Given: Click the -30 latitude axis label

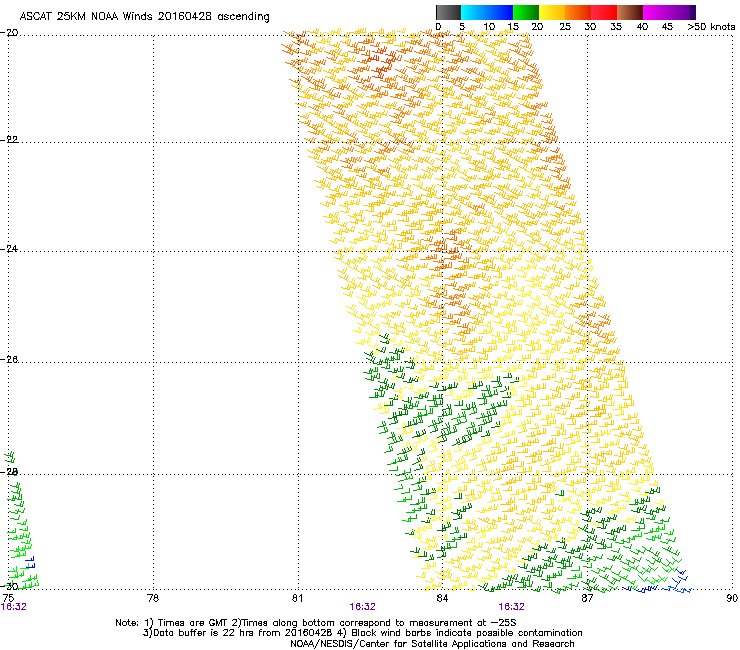Looking at the screenshot, I should (9, 586).
